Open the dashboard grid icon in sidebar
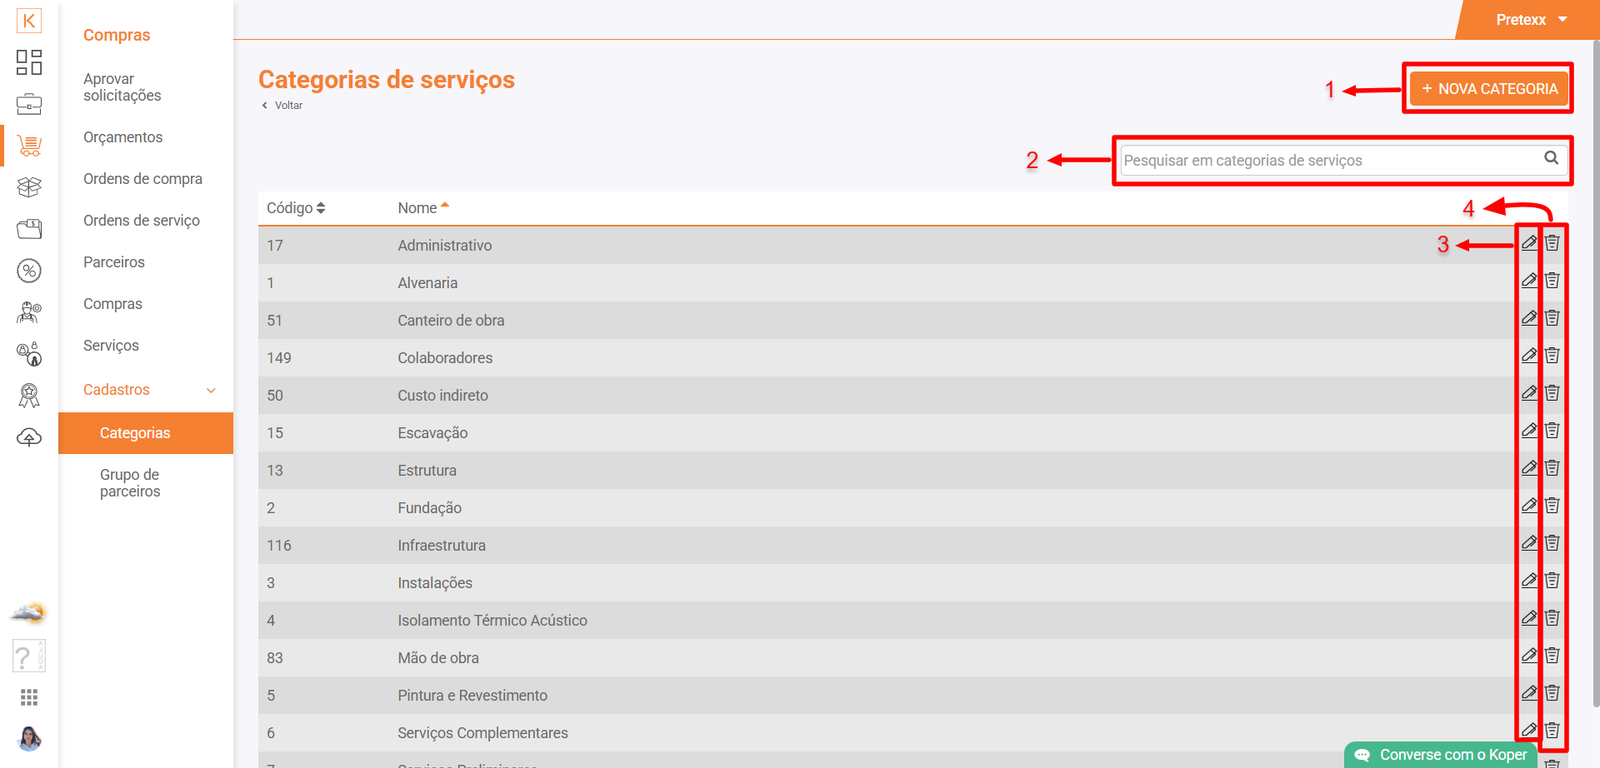Image resolution: width=1600 pixels, height=768 pixels. 29,62
